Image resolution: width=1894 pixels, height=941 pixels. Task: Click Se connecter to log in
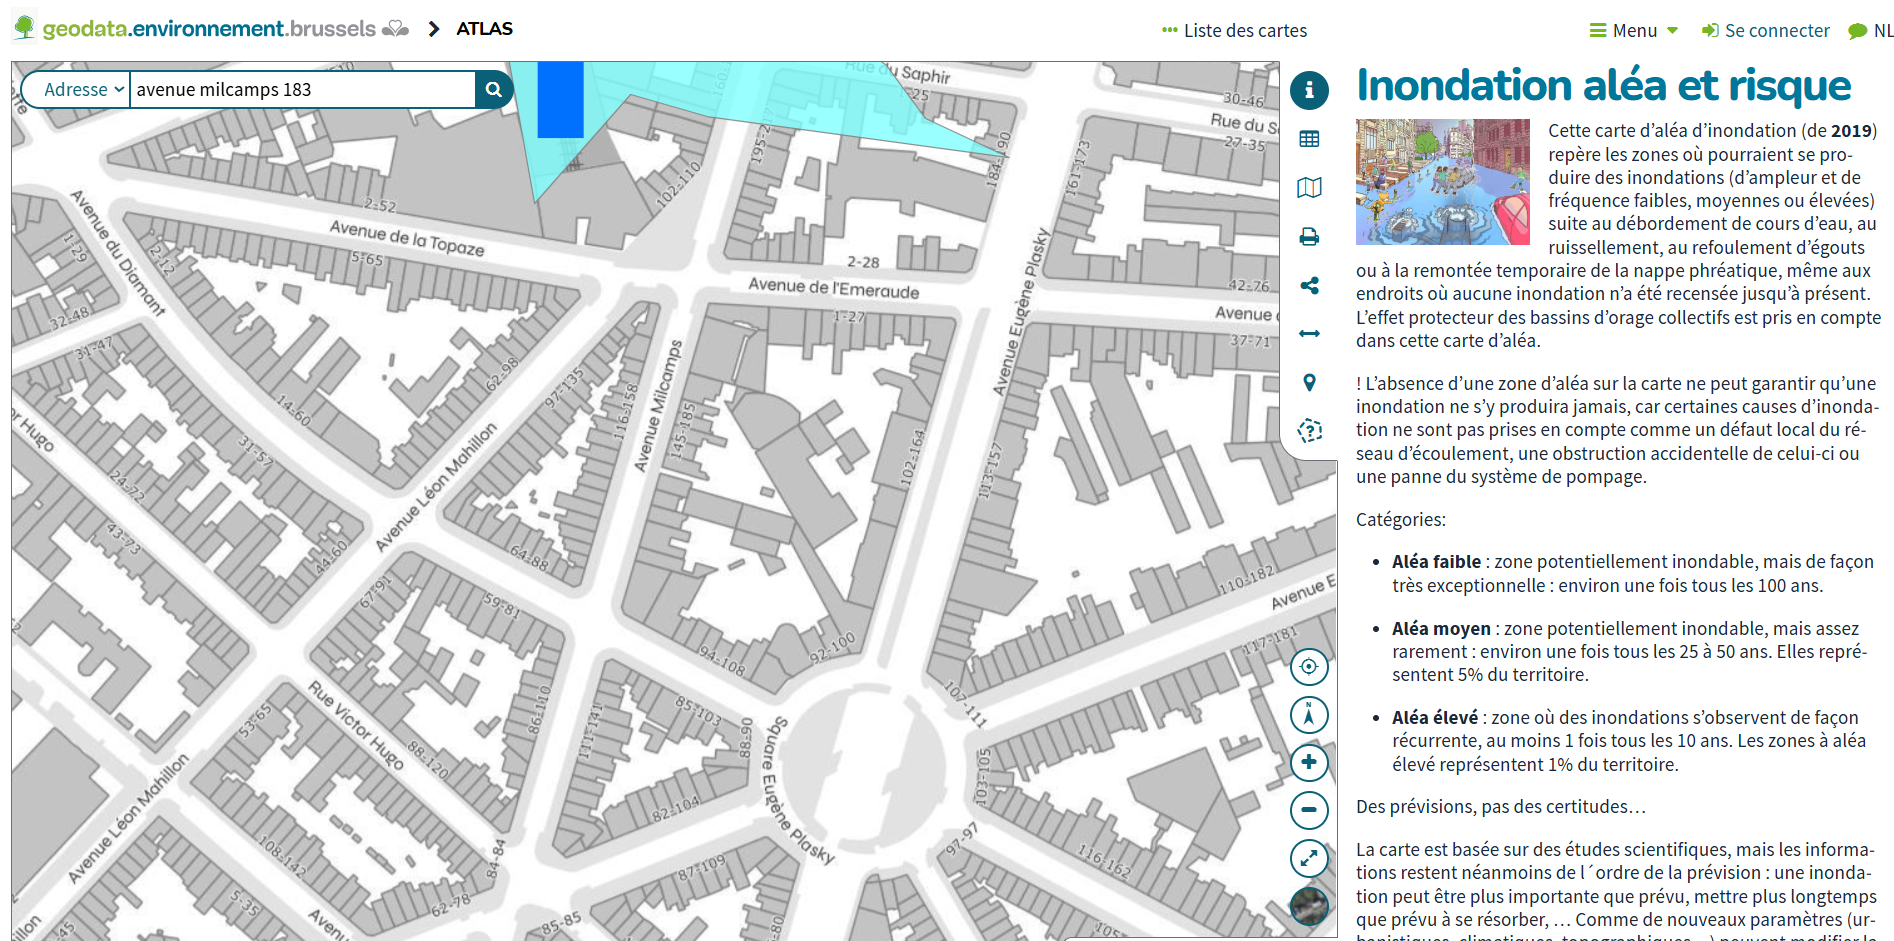[1766, 31]
